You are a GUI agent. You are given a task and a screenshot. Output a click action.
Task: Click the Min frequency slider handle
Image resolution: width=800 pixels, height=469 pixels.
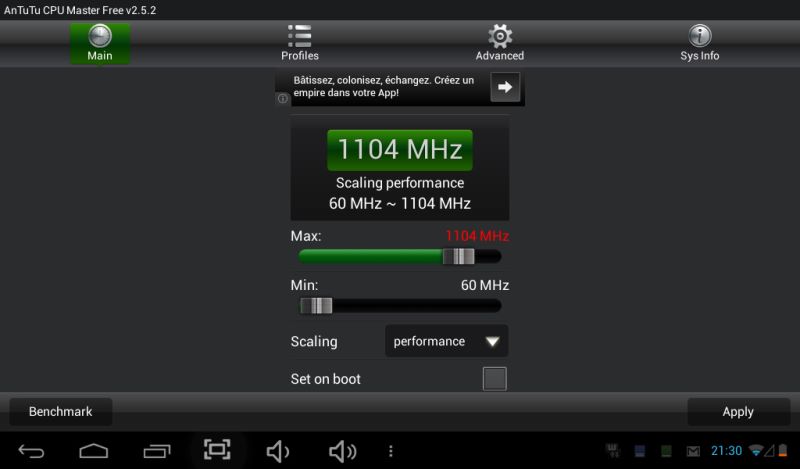[x=316, y=306]
